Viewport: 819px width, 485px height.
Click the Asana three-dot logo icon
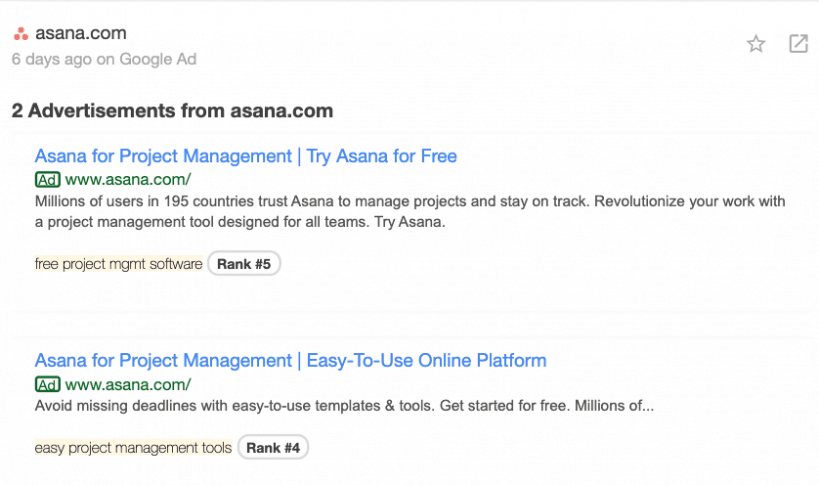(x=21, y=34)
